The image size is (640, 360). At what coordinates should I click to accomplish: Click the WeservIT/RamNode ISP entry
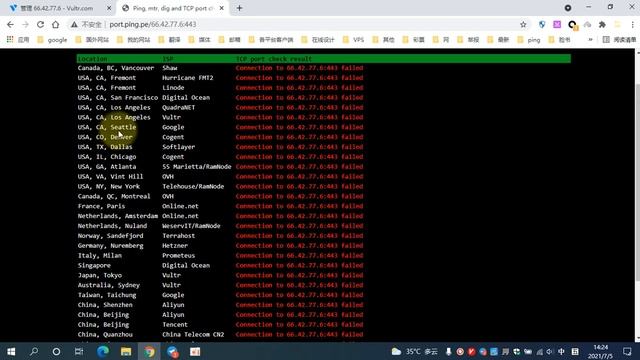click(x=191, y=226)
